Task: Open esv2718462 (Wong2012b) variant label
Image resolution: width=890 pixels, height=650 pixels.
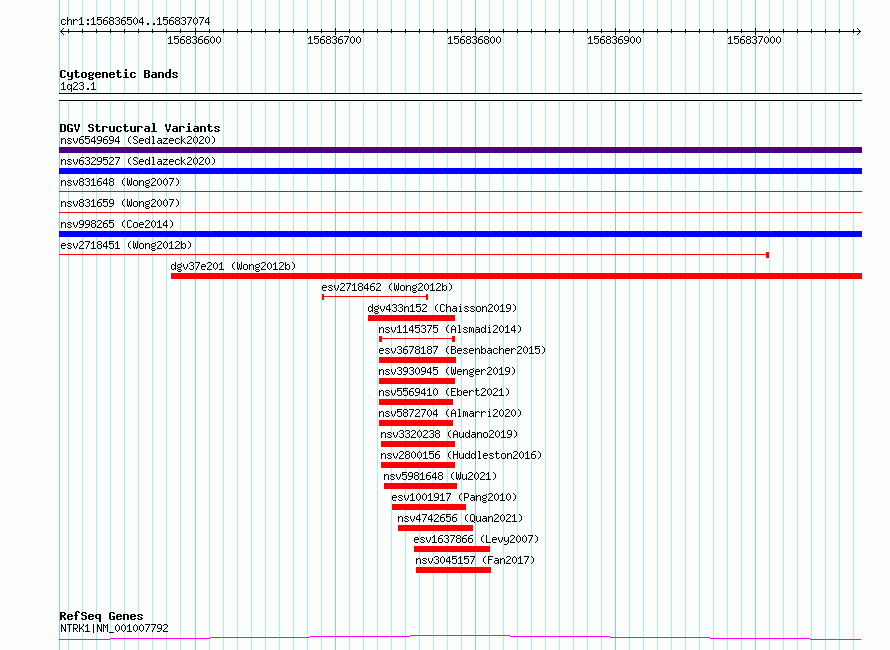Action: pos(387,287)
